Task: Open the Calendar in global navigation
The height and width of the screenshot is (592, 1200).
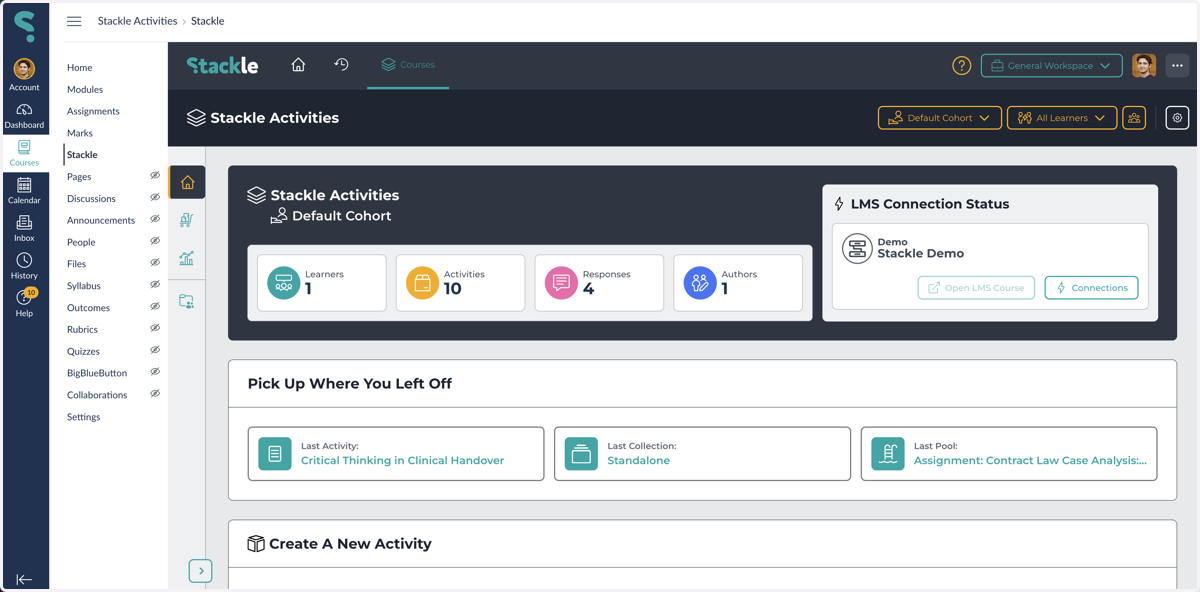Action: point(24,191)
